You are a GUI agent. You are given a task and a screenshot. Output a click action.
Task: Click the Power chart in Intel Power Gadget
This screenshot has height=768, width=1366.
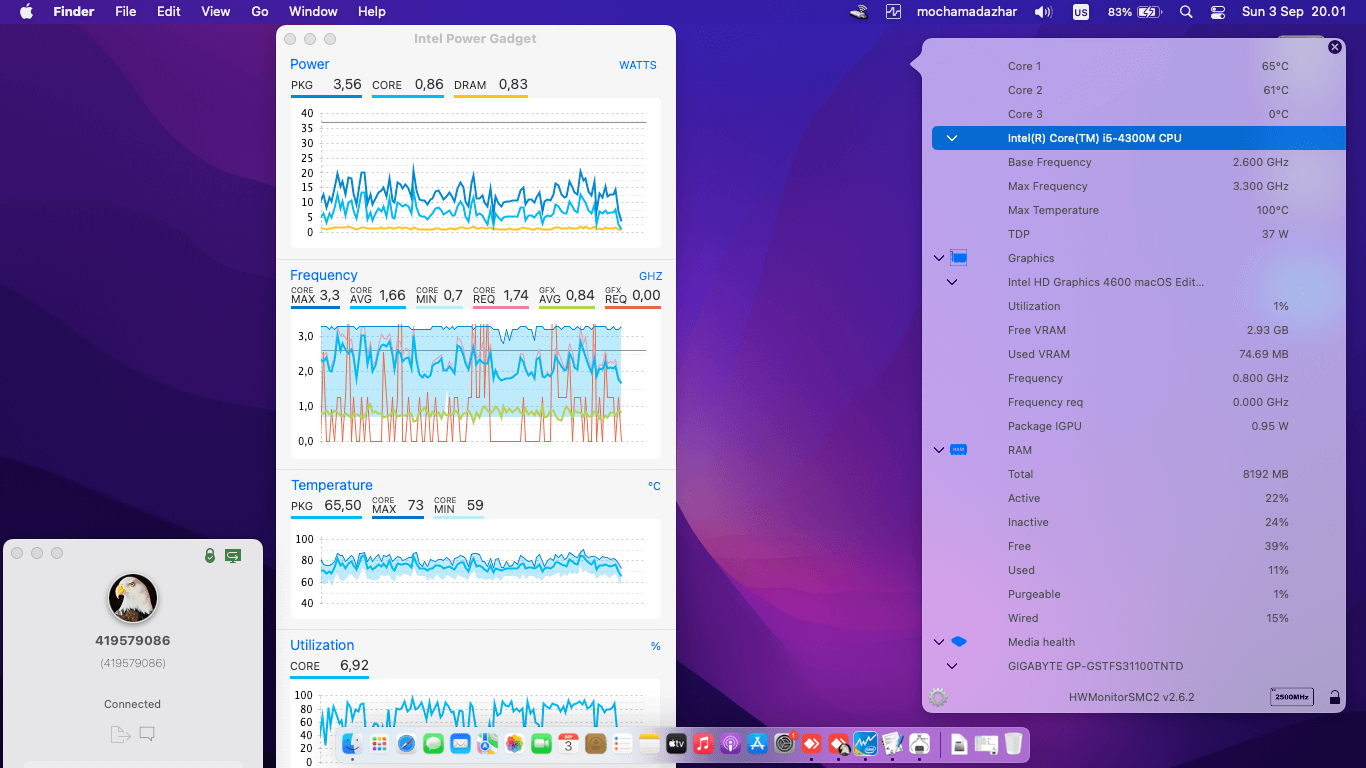476,172
